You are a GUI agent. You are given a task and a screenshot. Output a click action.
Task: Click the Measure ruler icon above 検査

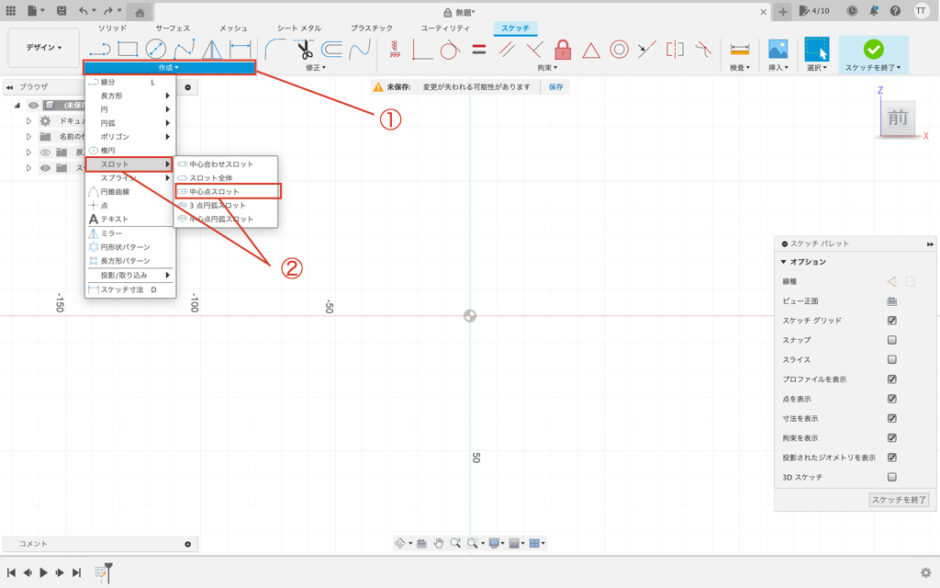click(740, 49)
